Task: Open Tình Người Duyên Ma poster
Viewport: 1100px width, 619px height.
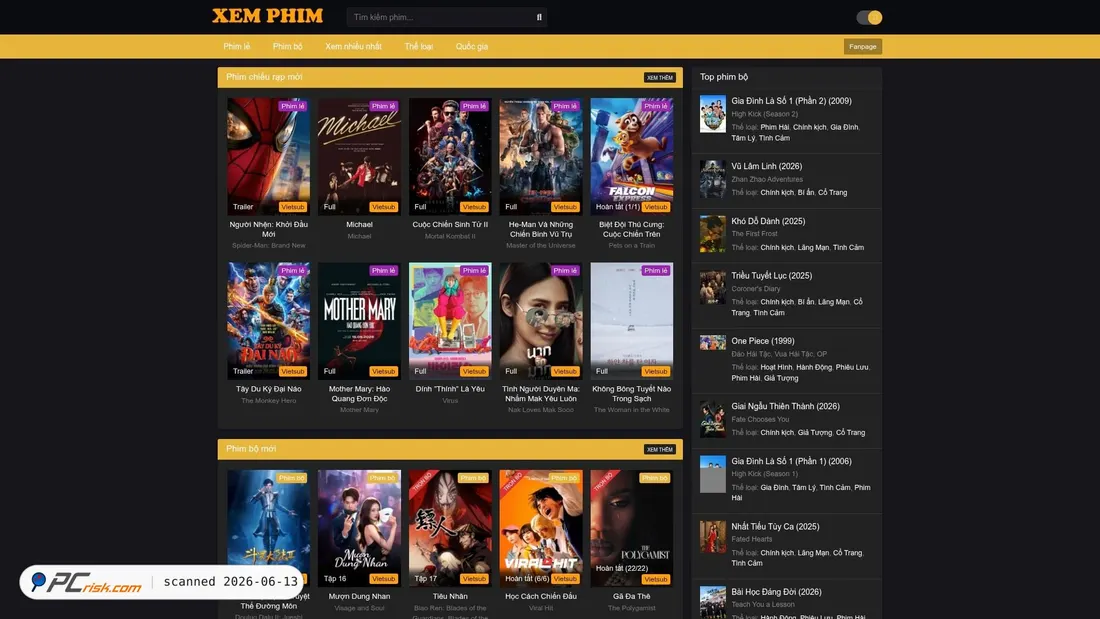Action: pos(541,321)
